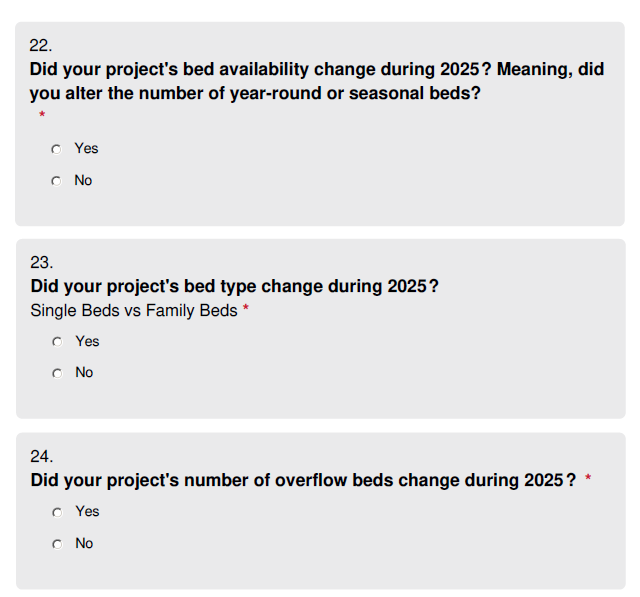Select No radio for bed availability change
Viewport: 640px width, 597px height.
(x=56, y=181)
